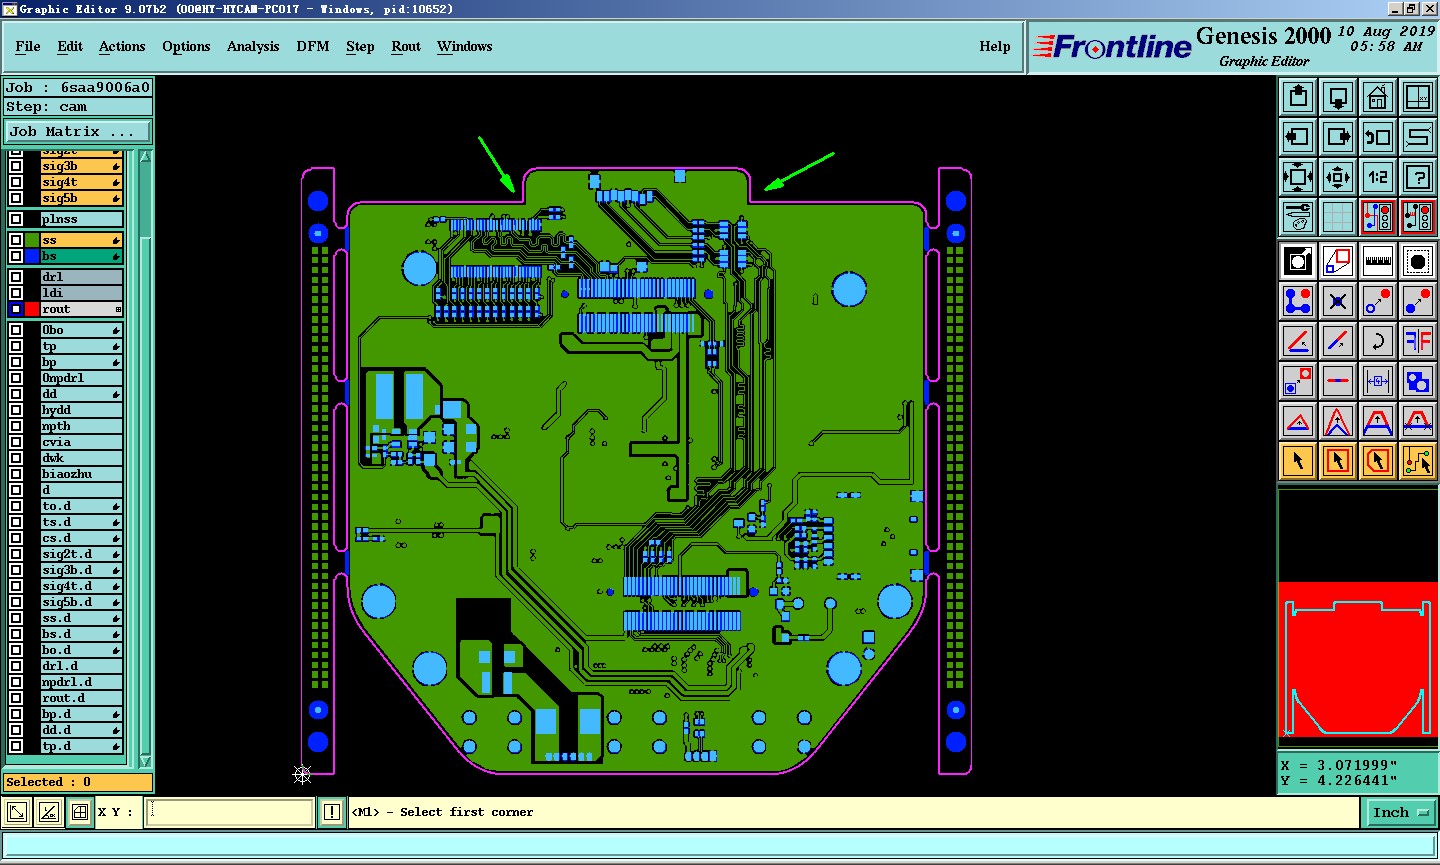1440x865 pixels.
Task: Click the blue bs layer color swatch
Action: pyautogui.click(x=32, y=256)
